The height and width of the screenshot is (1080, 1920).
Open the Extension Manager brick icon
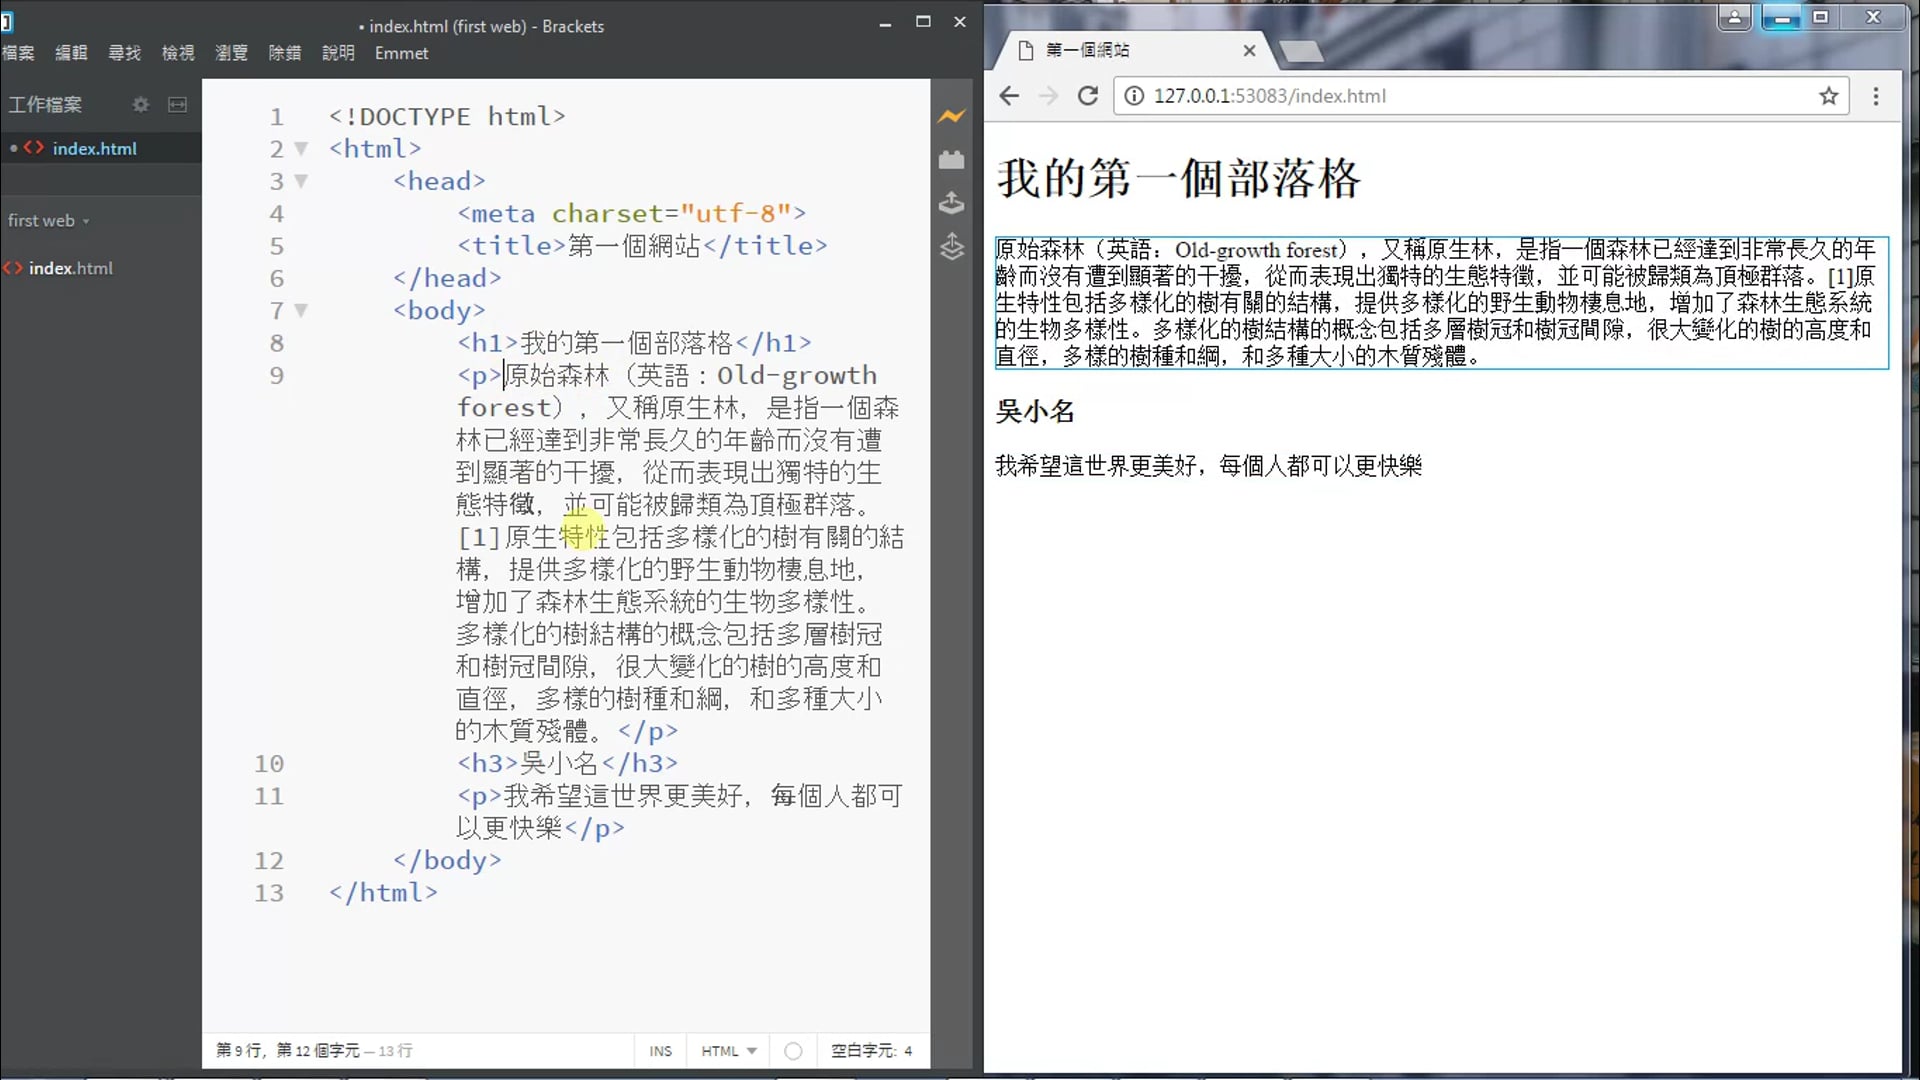click(x=951, y=160)
